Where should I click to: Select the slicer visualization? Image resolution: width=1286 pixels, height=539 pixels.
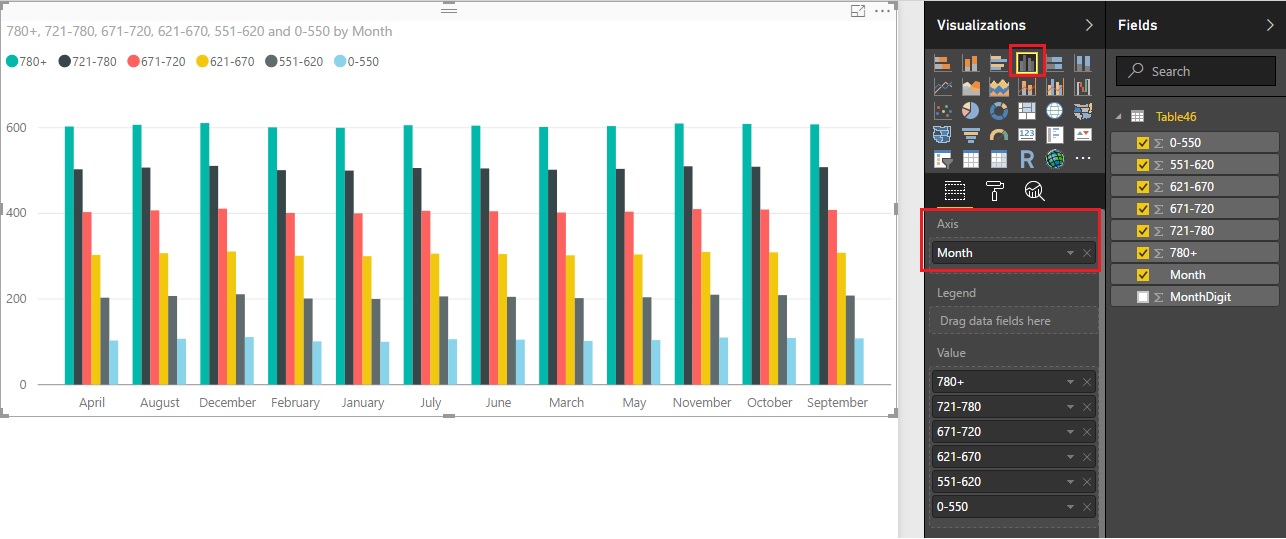pyautogui.click(x=942, y=159)
